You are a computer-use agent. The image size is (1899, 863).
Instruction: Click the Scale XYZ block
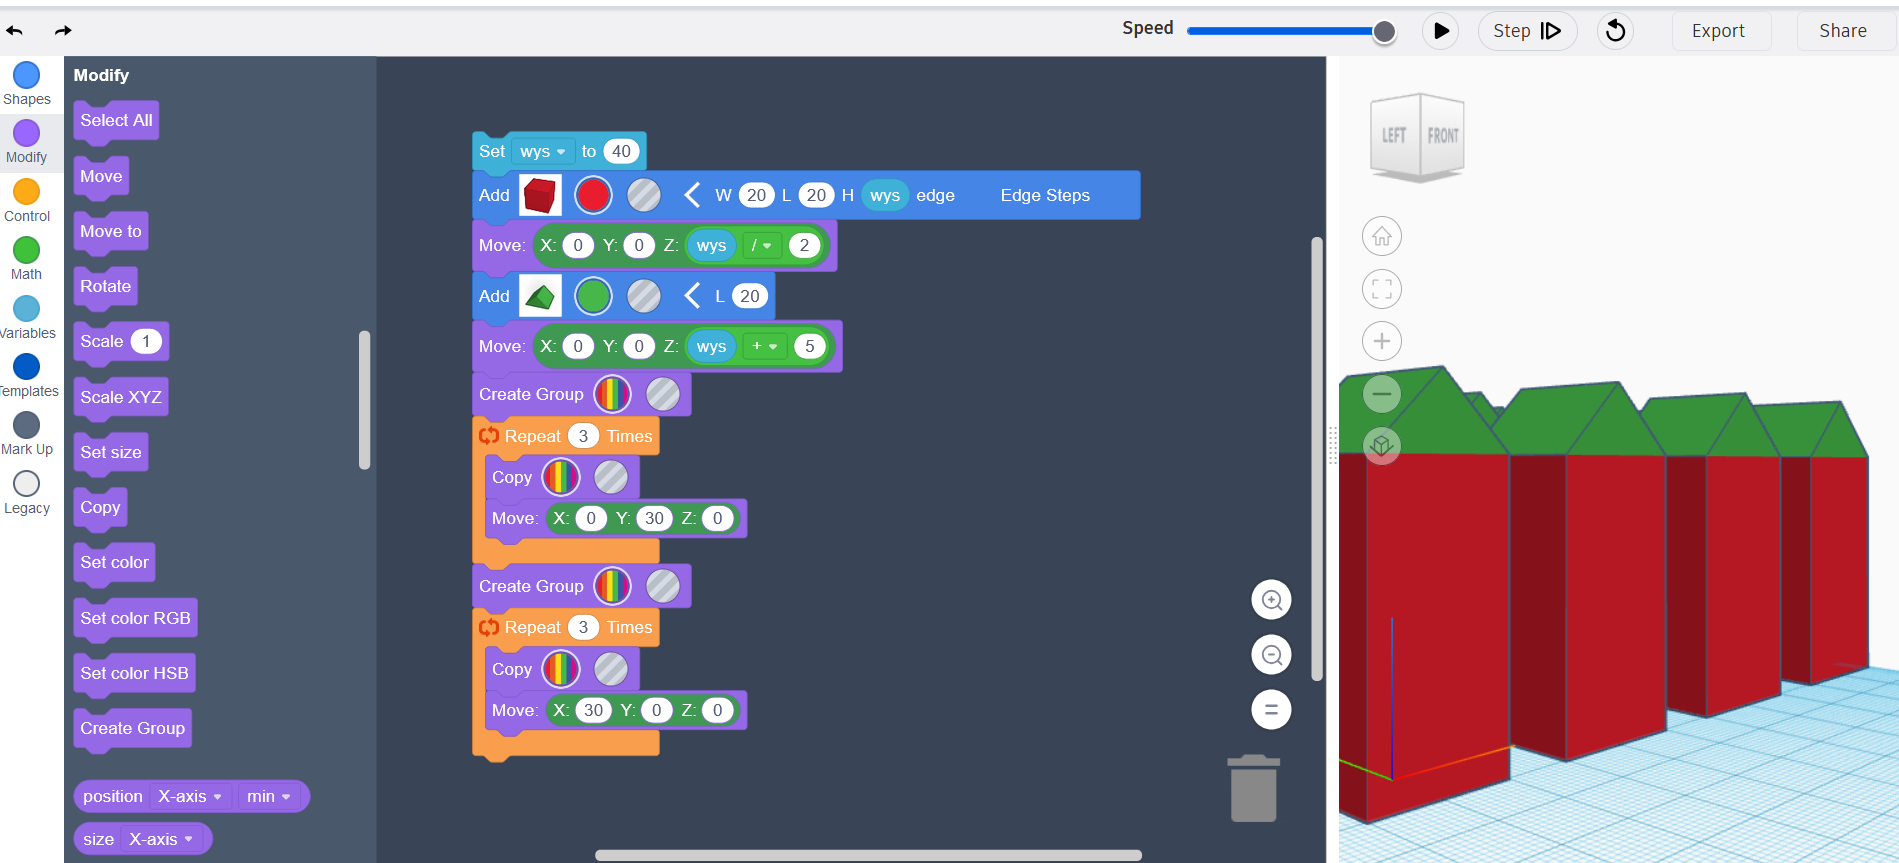click(x=121, y=398)
